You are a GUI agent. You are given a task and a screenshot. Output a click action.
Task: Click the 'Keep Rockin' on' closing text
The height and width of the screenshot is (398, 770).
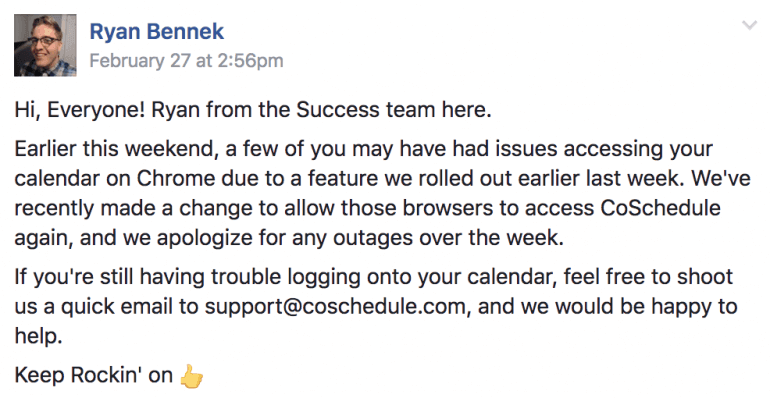pos(93,375)
